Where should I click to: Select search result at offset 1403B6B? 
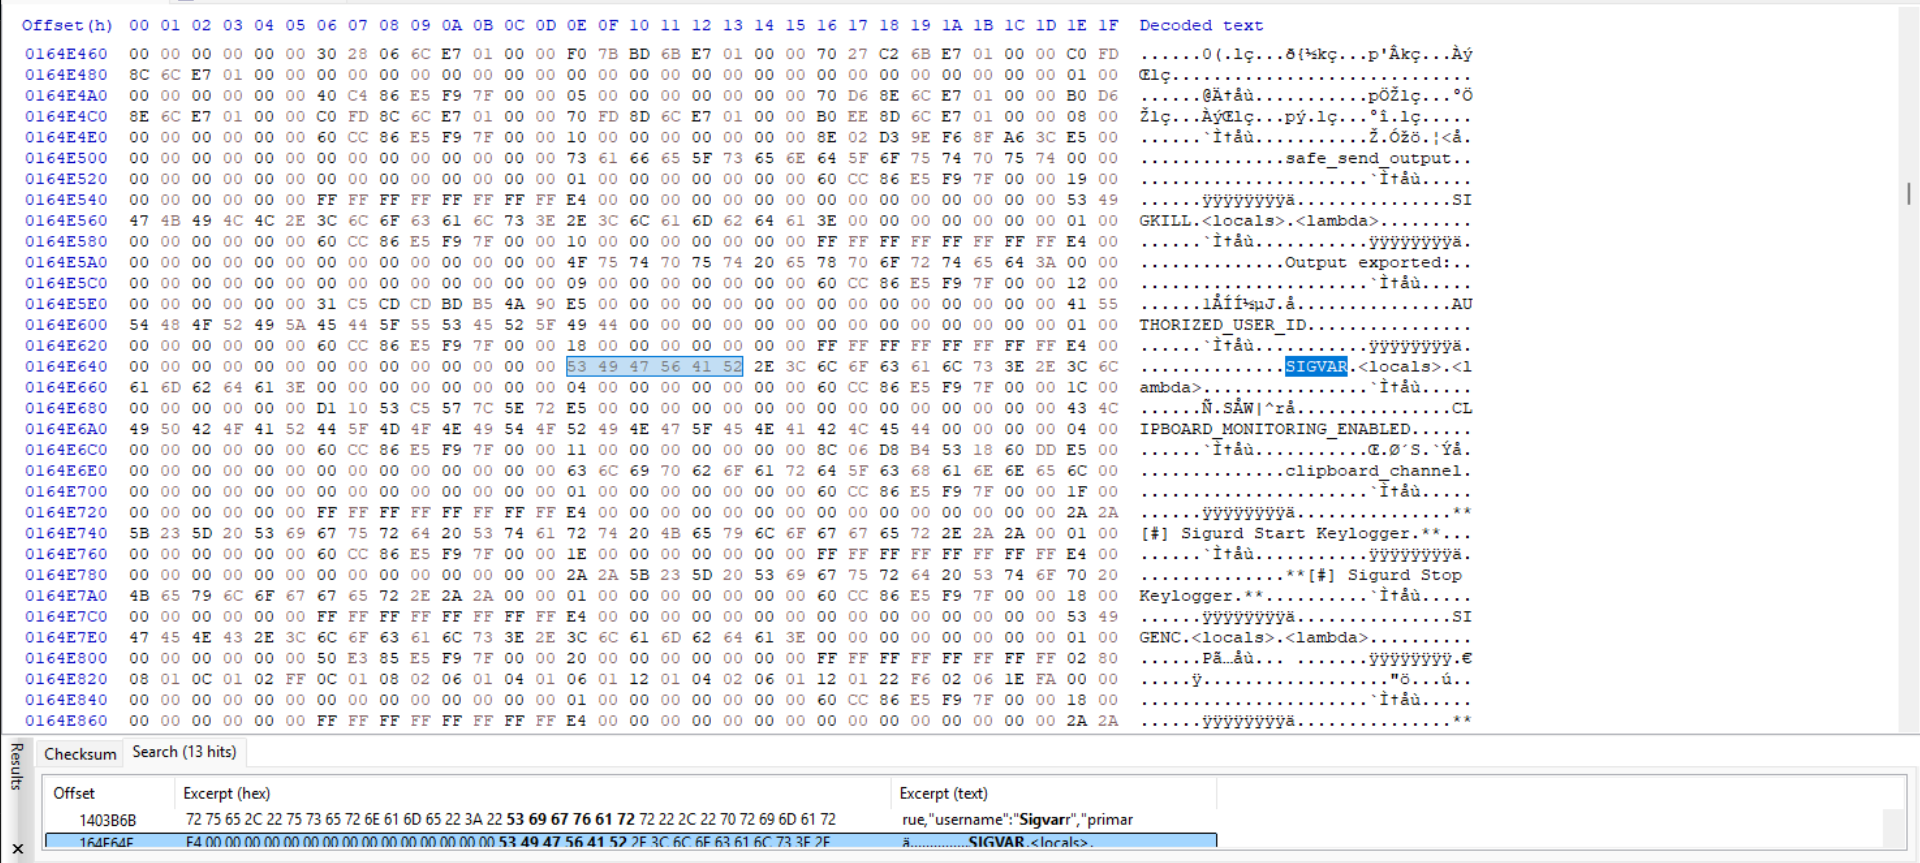(x=108, y=820)
